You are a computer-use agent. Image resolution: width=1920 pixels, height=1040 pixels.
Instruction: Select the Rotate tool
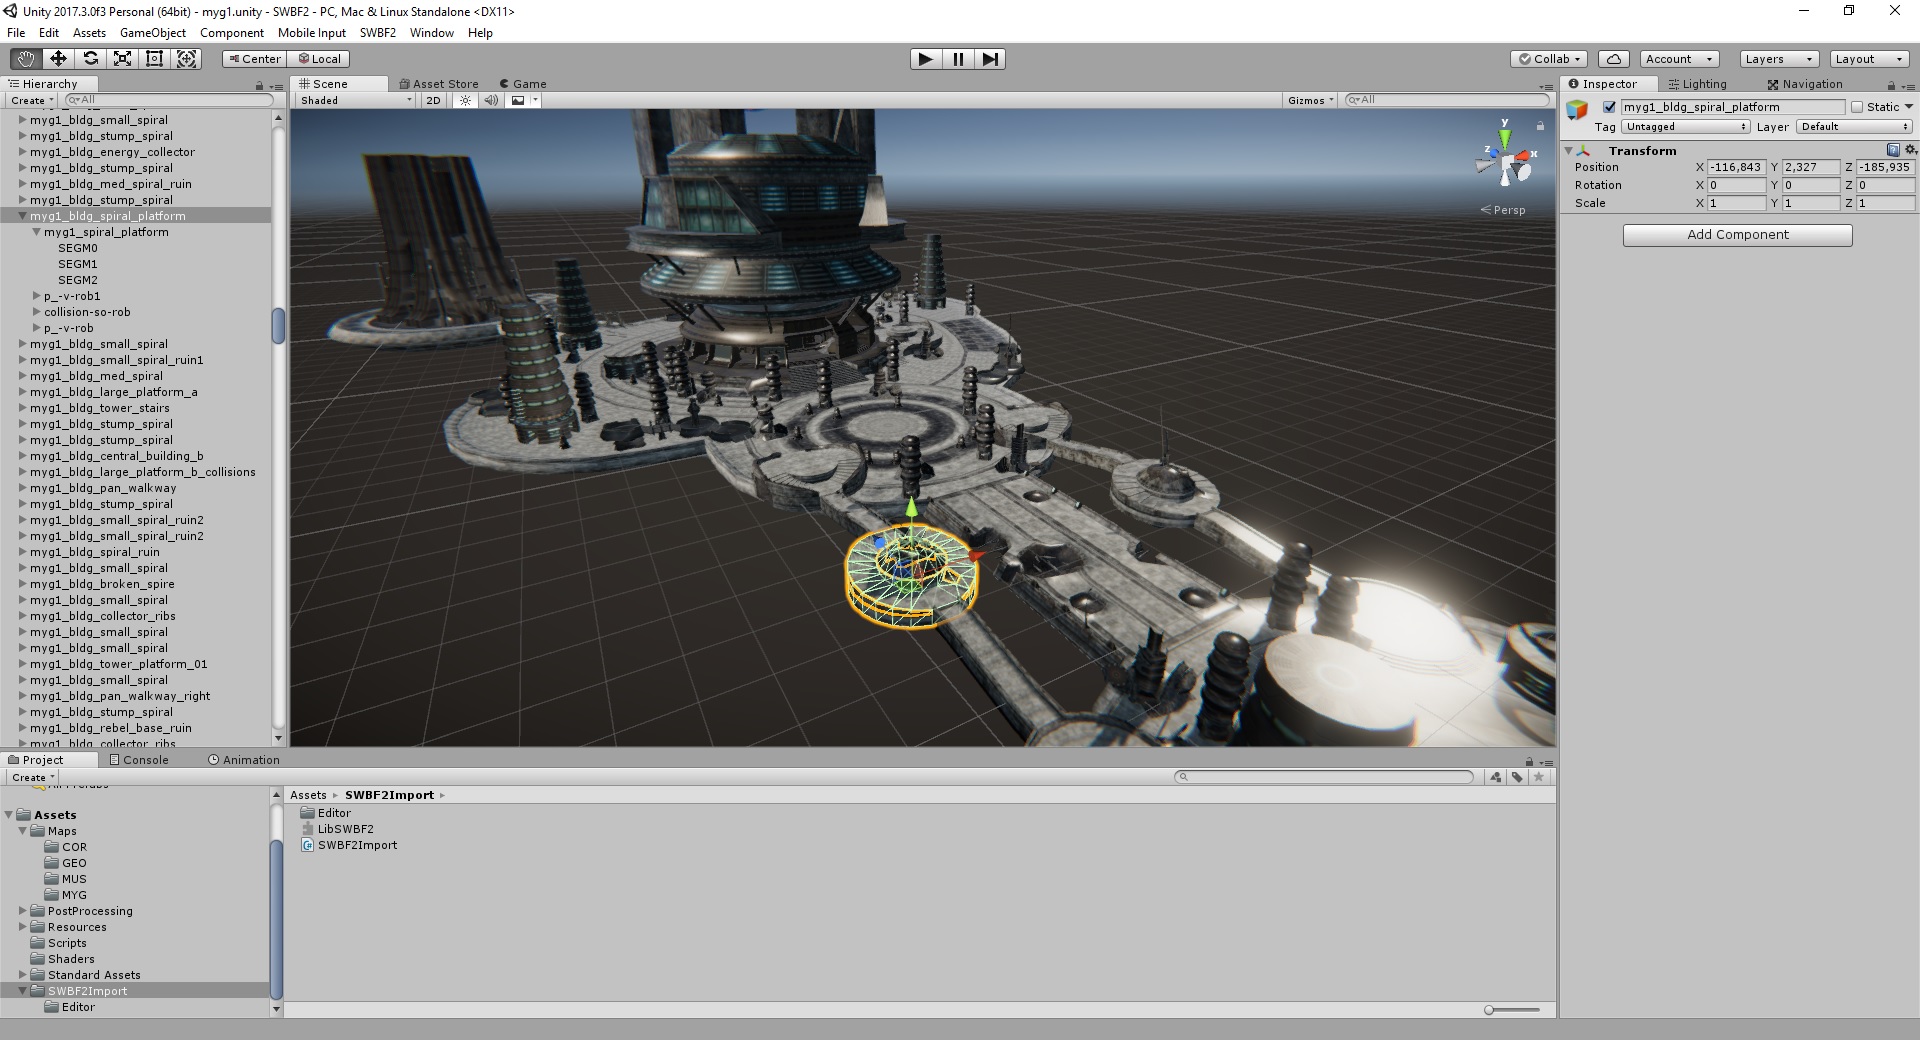tap(91, 59)
